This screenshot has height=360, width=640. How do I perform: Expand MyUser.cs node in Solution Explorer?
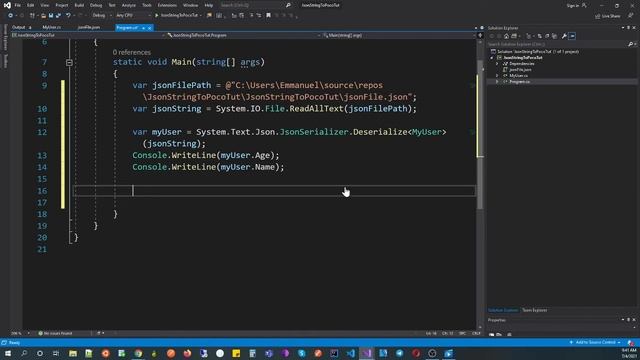[x=497, y=76]
